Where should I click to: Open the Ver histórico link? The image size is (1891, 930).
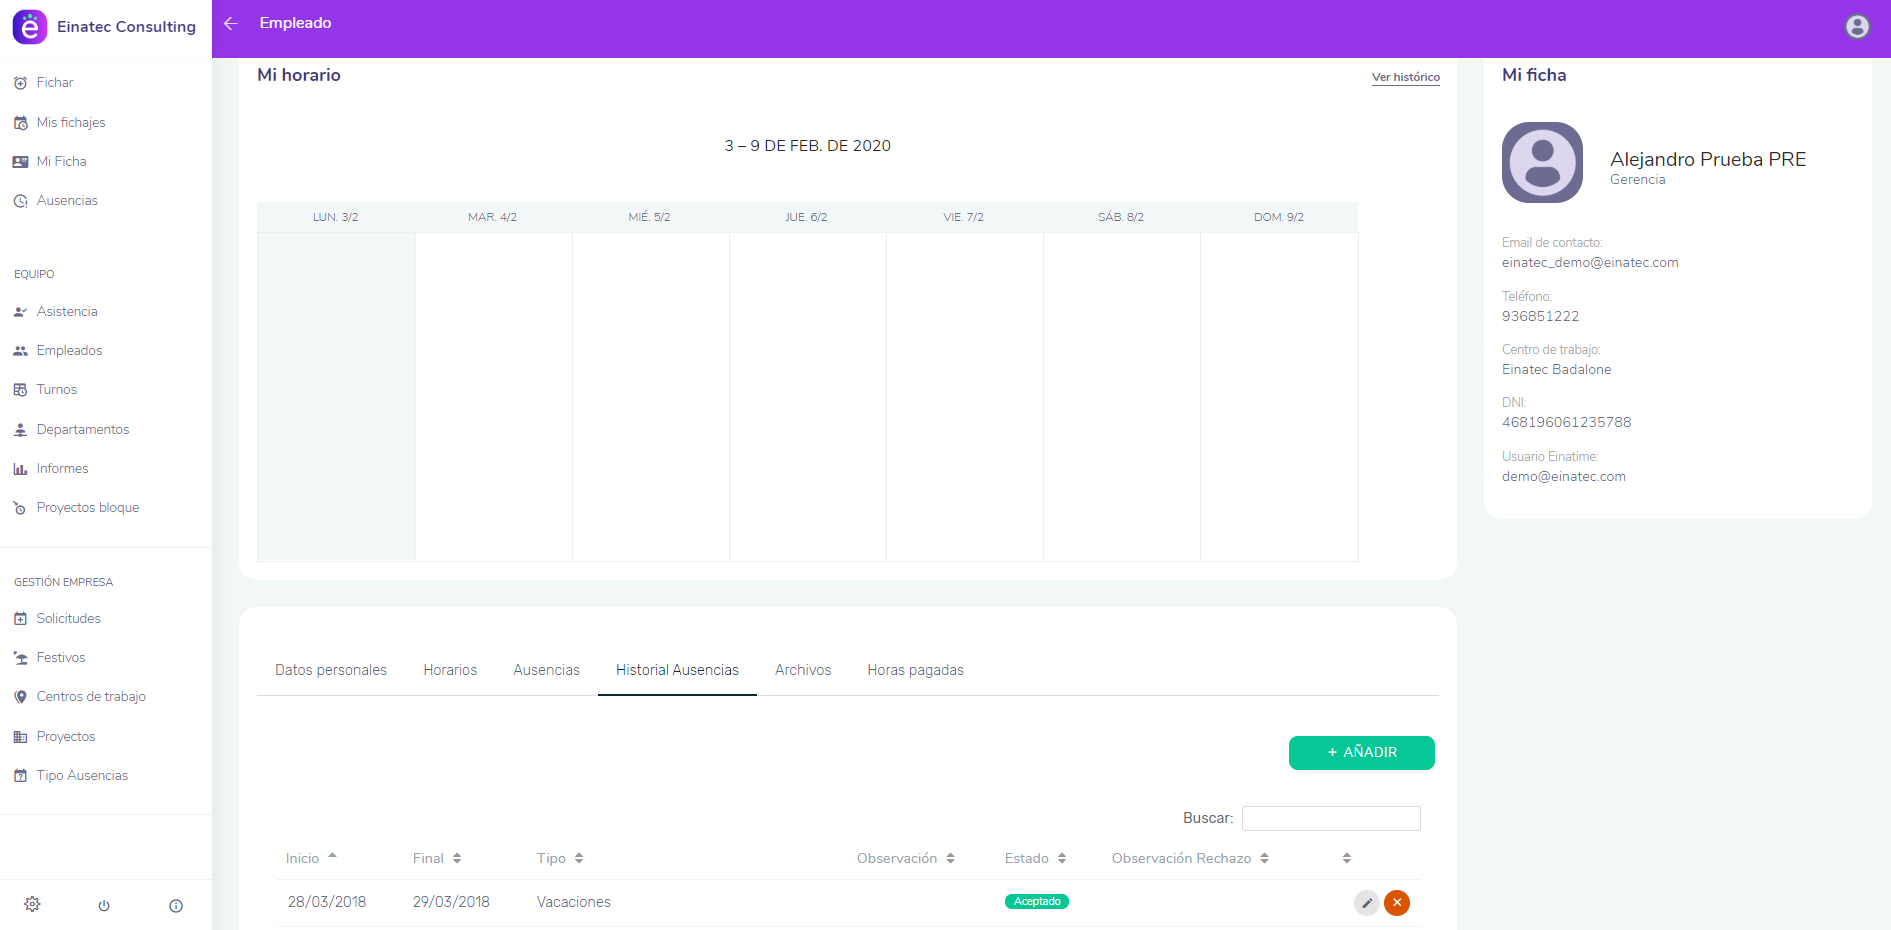pos(1405,77)
